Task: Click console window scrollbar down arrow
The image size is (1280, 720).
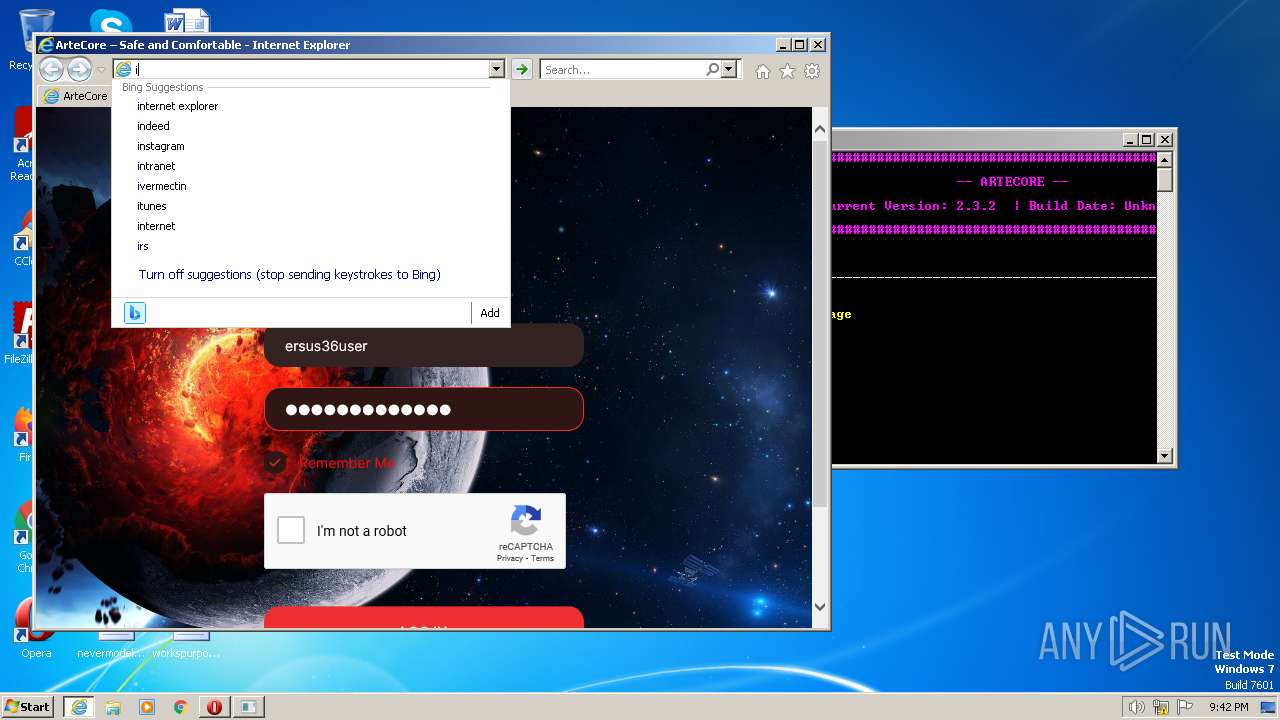Action: point(1164,456)
